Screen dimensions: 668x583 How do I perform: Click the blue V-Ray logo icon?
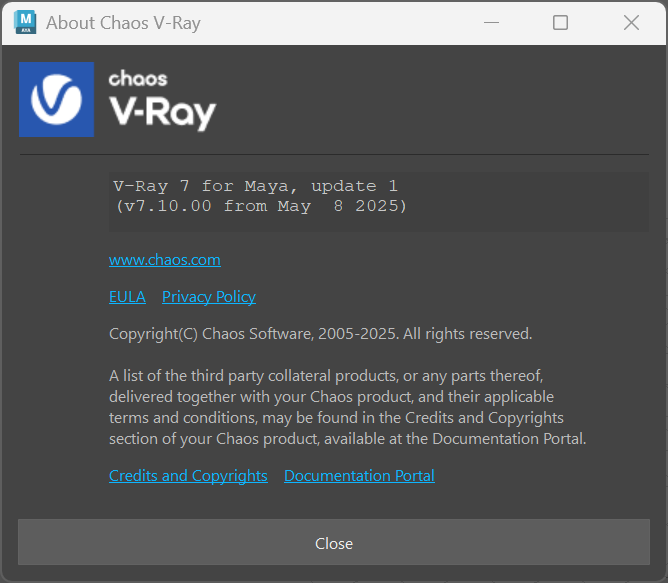[56, 99]
